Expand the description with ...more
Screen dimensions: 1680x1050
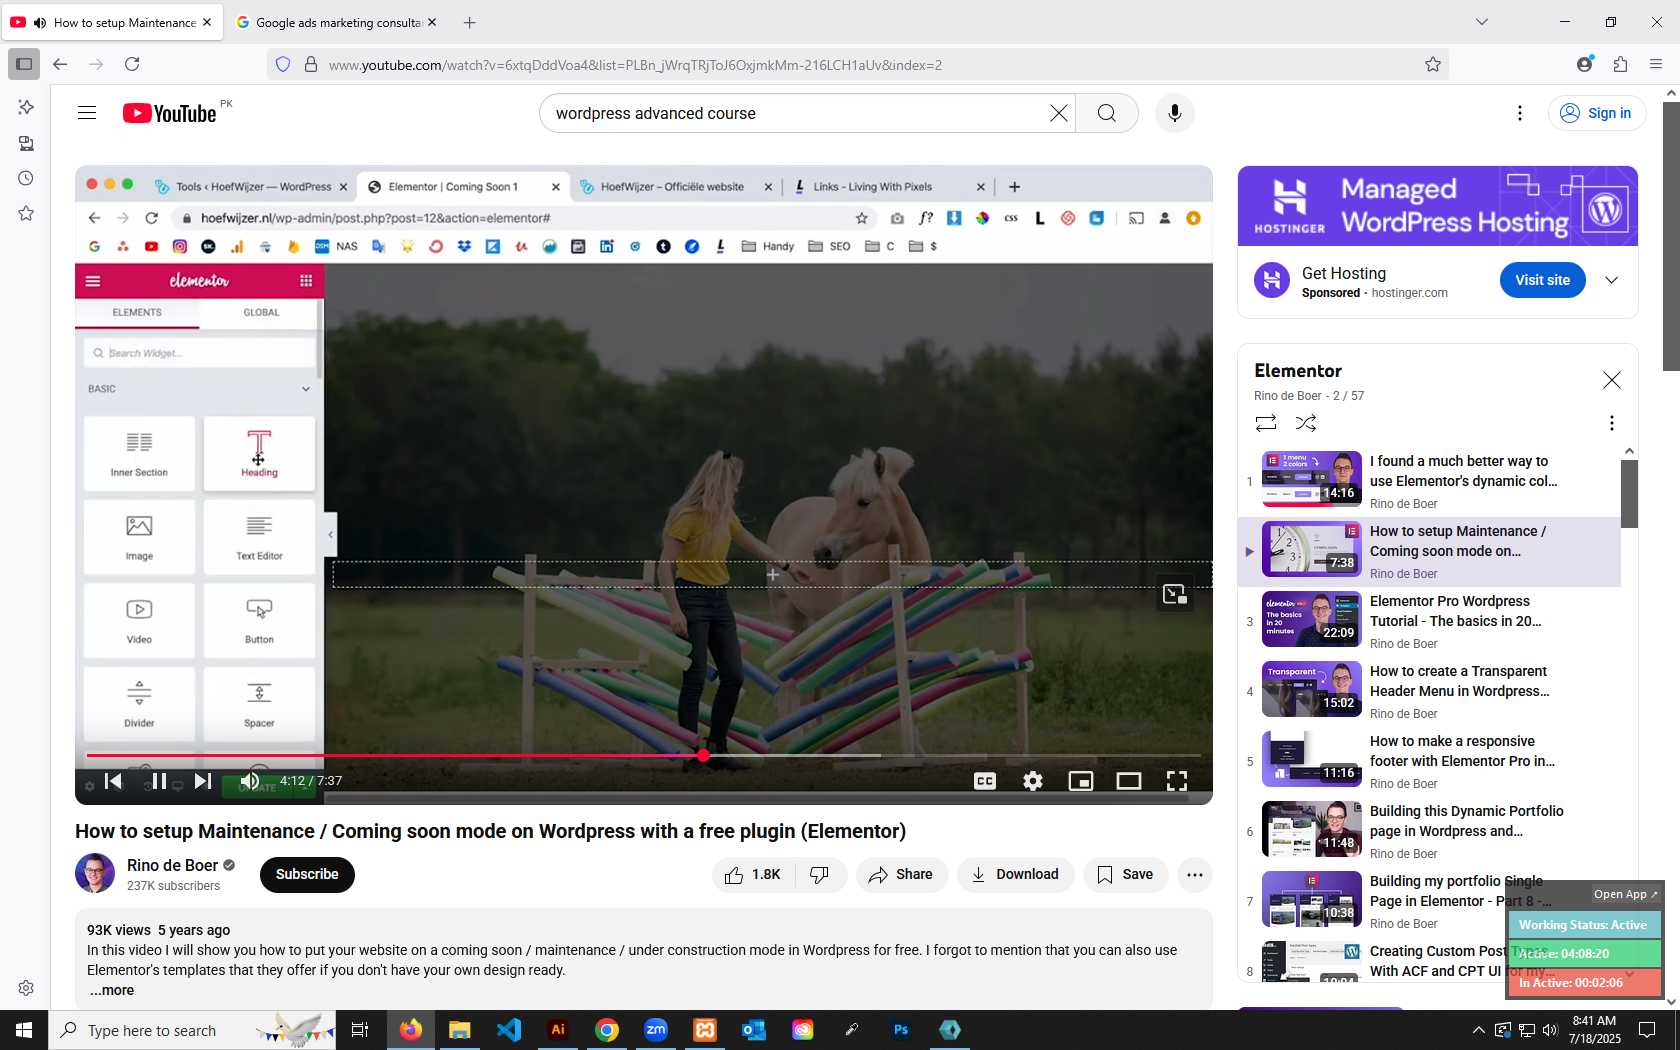[111, 990]
